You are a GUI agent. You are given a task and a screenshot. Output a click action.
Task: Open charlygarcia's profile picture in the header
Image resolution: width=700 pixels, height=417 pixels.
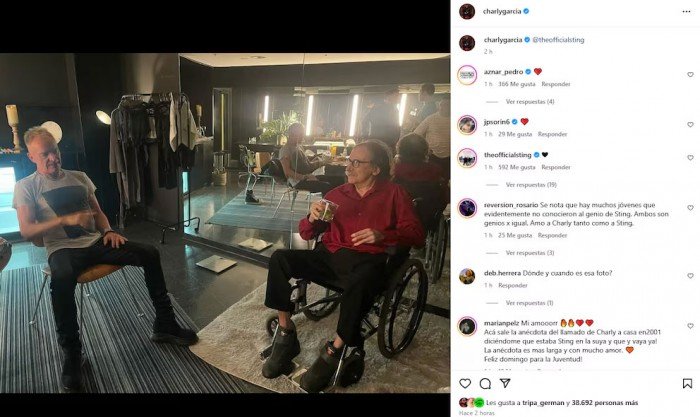[467, 12]
